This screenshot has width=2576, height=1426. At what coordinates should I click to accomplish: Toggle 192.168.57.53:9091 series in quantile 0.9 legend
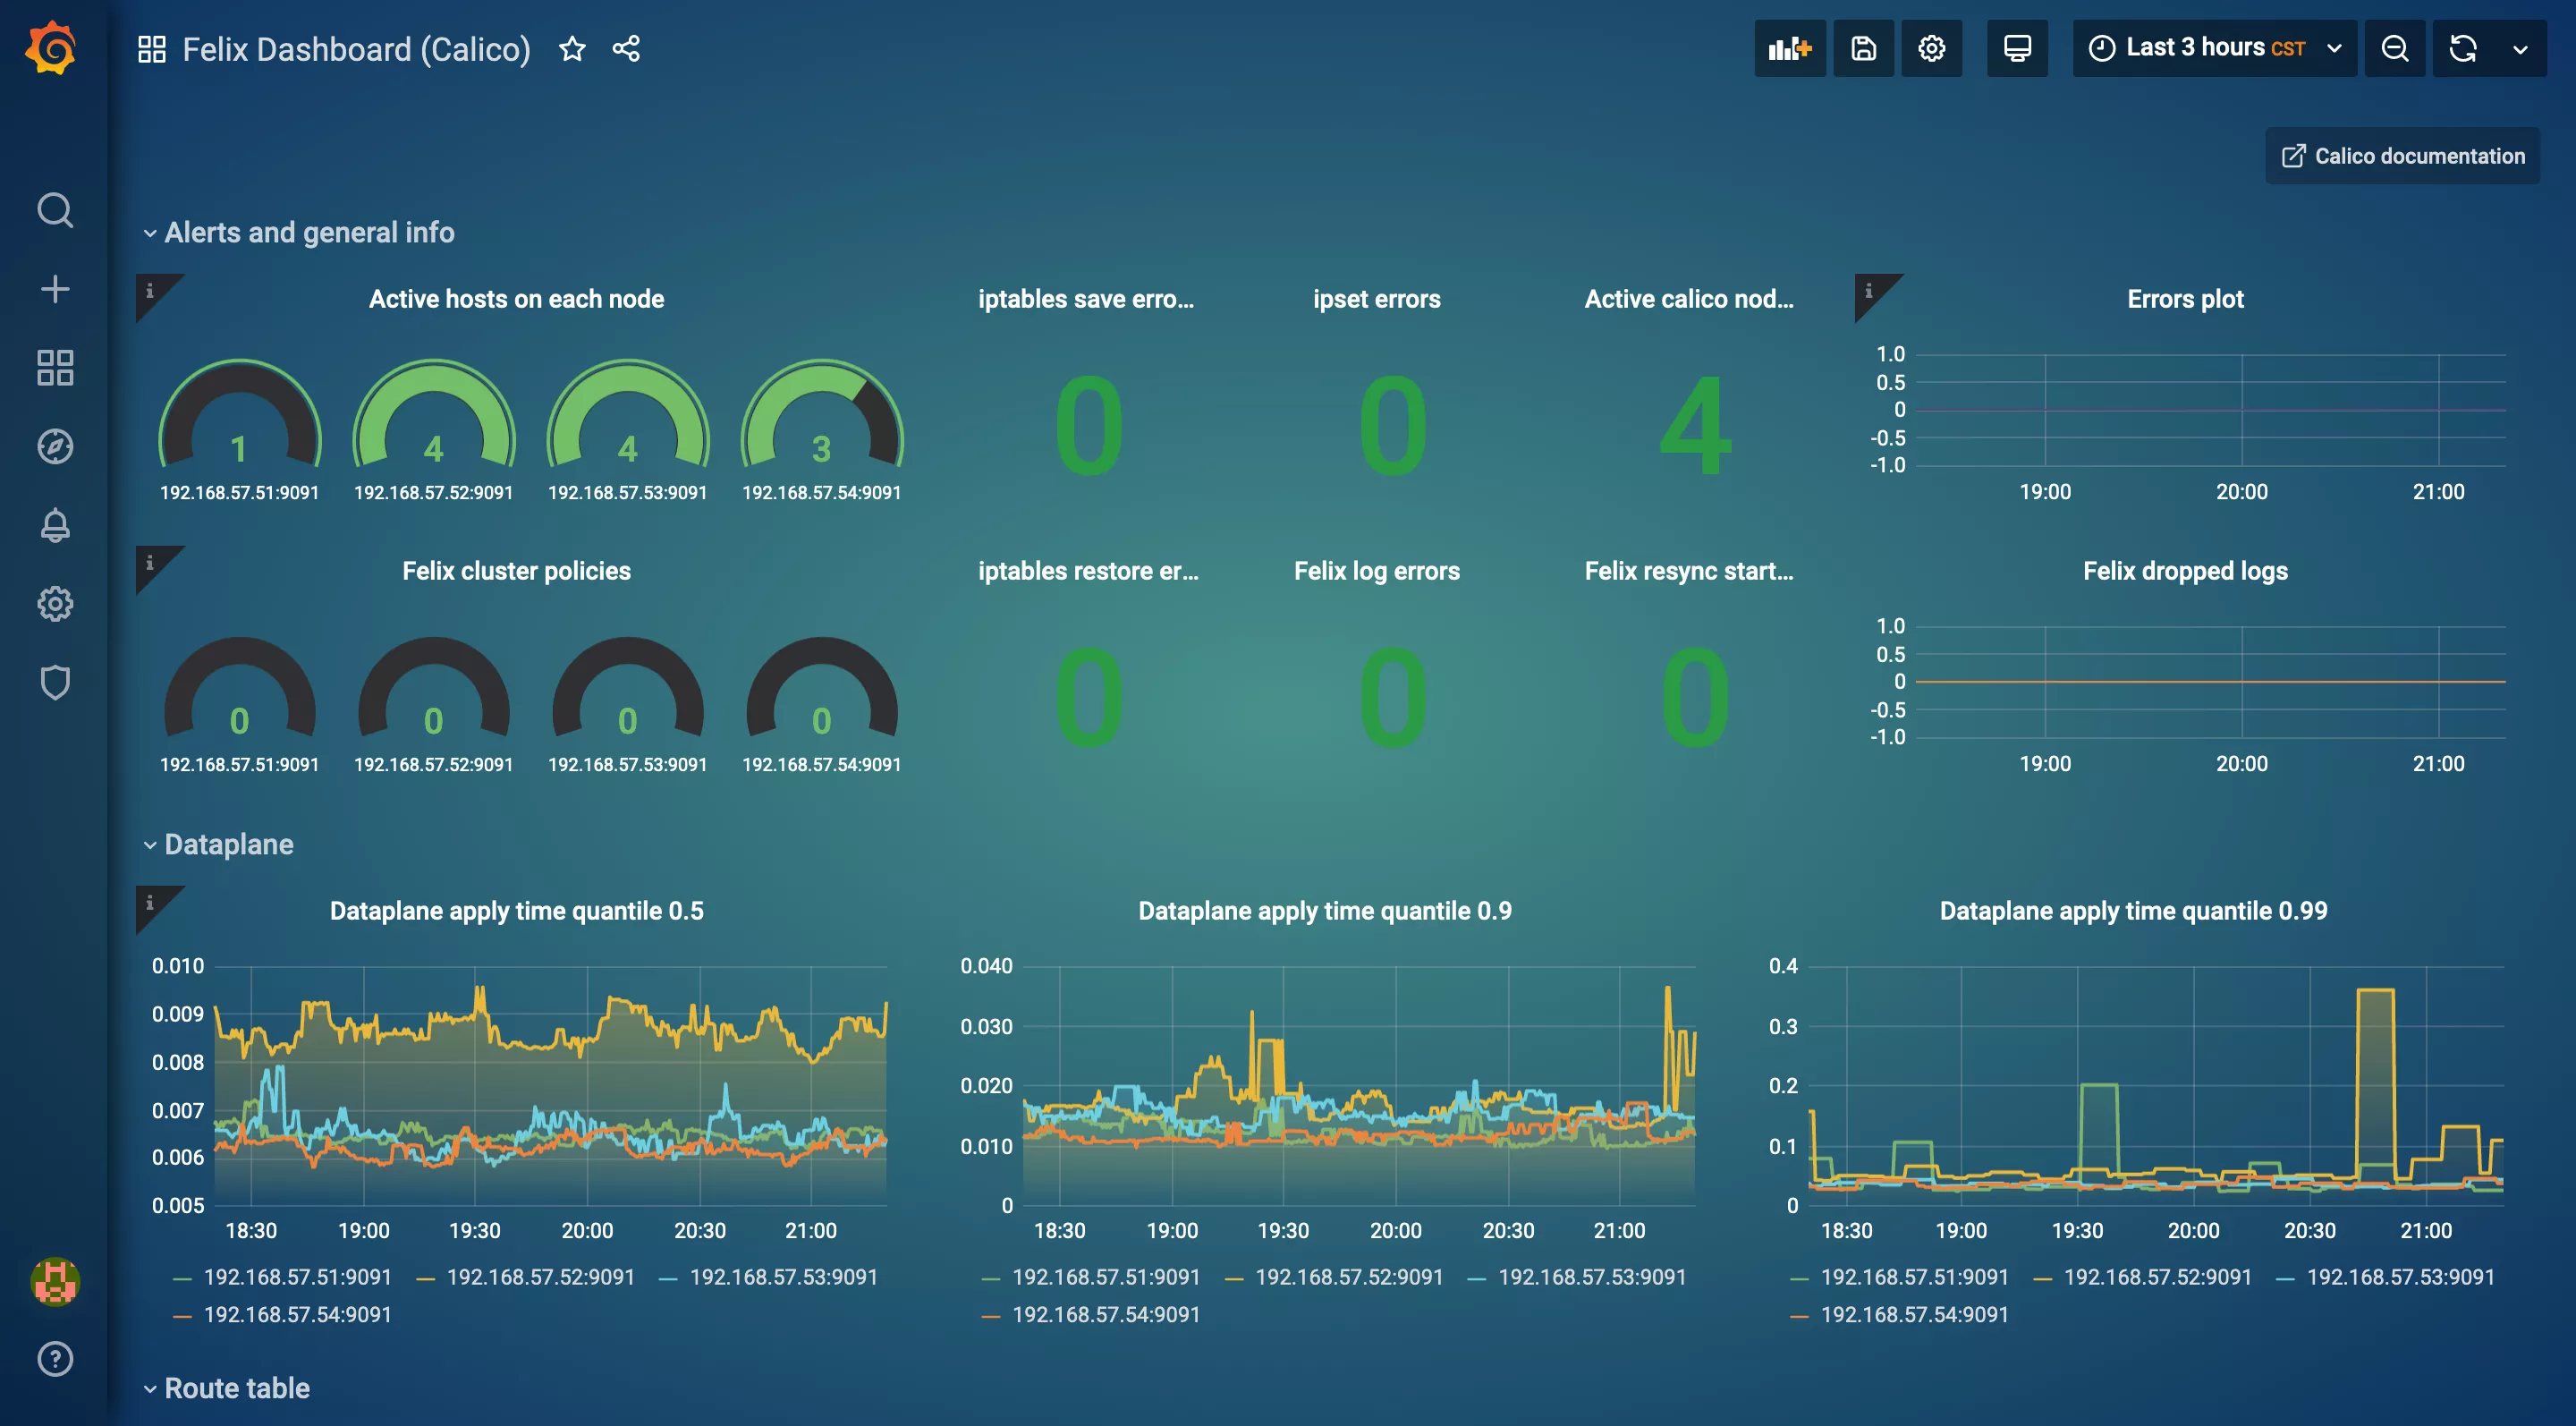click(x=1591, y=1277)
